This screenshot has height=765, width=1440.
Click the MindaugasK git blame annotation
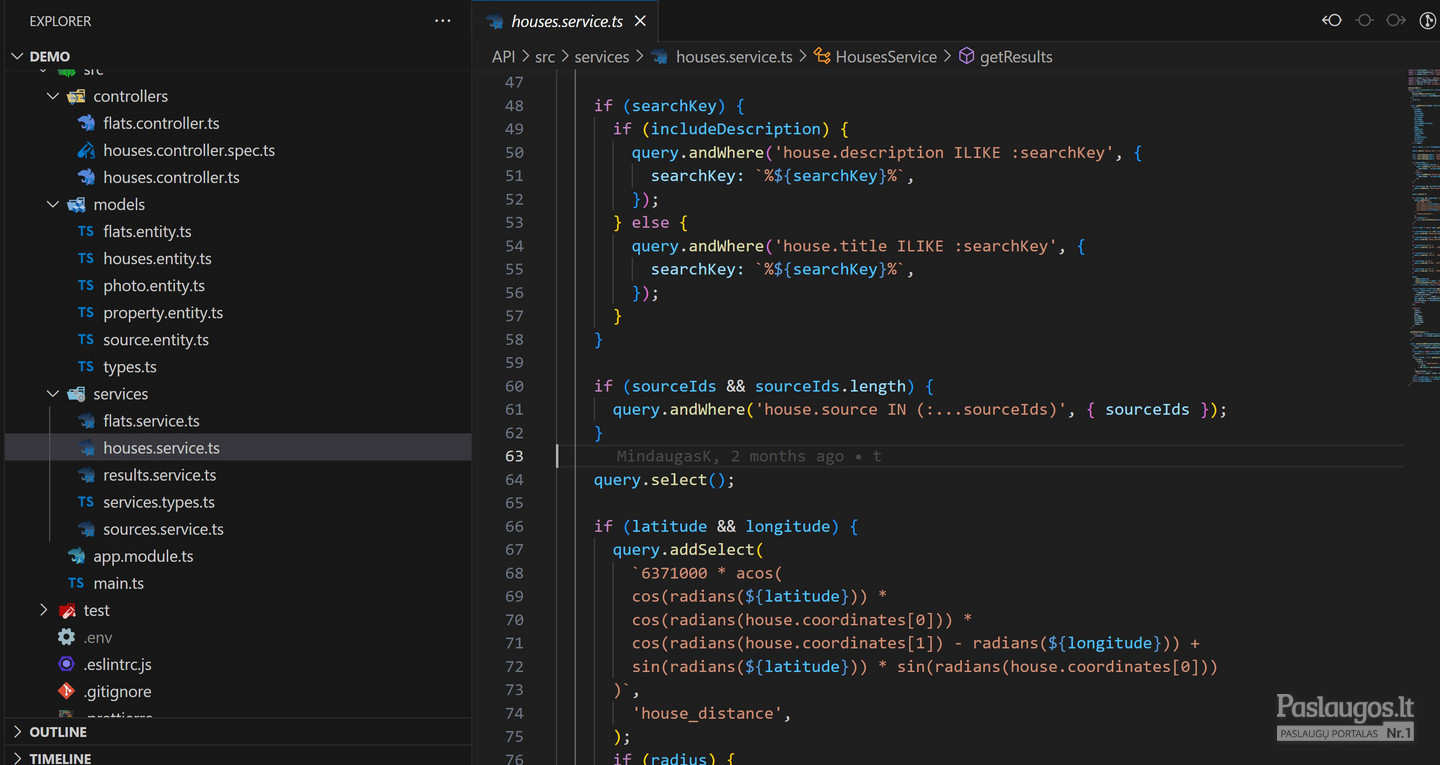[749, 456]
